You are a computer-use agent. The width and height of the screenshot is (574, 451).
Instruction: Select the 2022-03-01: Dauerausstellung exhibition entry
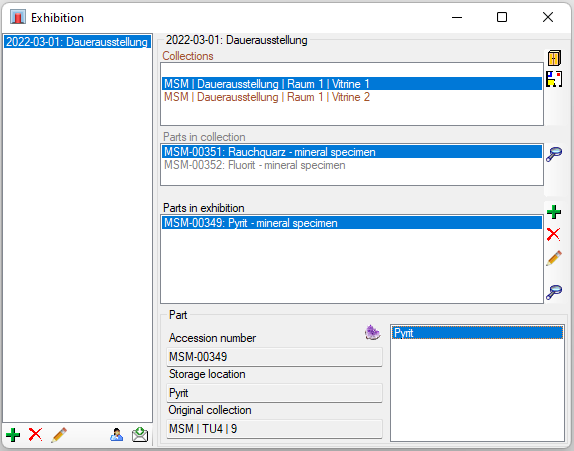pyautogui.click(x=77, y=42)
